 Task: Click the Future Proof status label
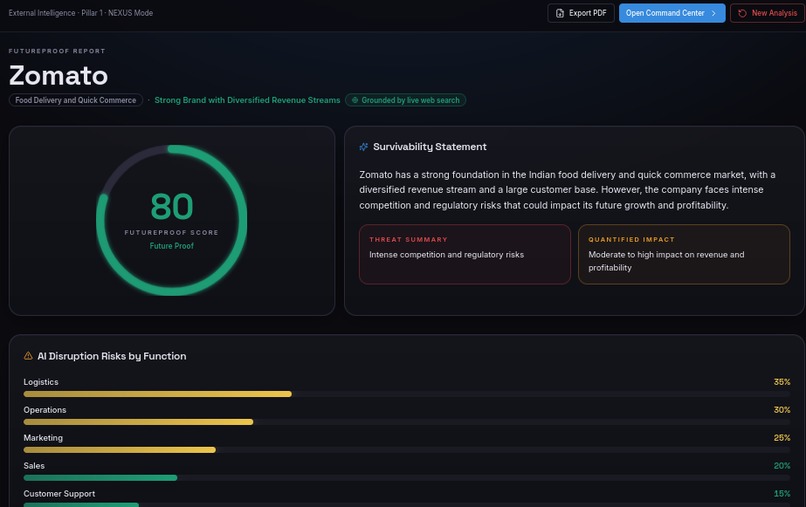(x=172, y=246)
